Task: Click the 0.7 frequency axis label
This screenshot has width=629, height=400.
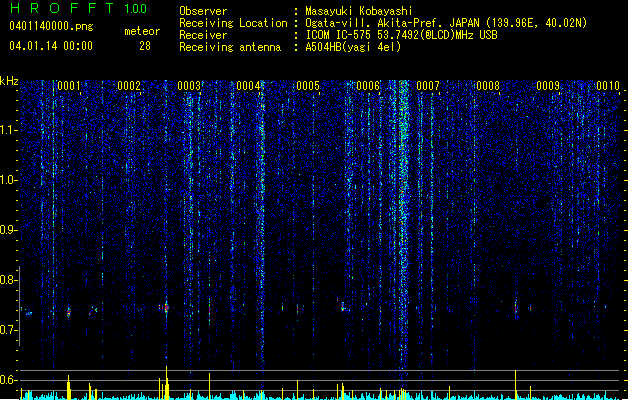Action: 8,330
